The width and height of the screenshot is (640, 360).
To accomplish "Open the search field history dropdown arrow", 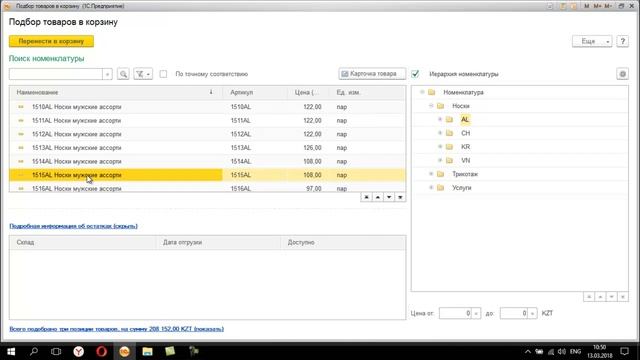I will tap(107, 74).
